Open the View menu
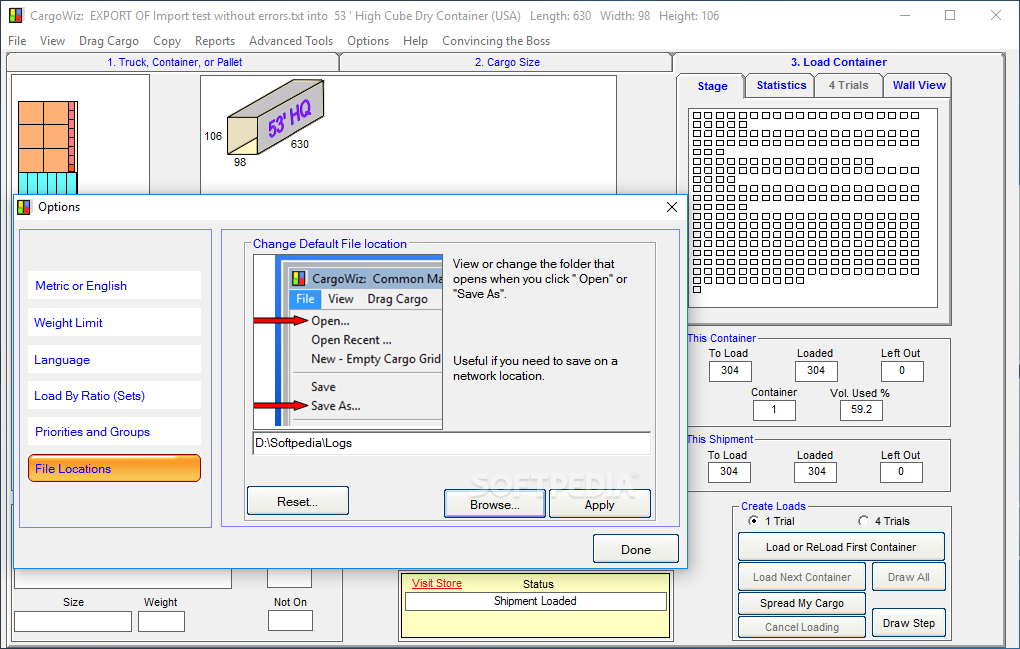The width and height of the screenshot is (1020, 649). (52, 41)
